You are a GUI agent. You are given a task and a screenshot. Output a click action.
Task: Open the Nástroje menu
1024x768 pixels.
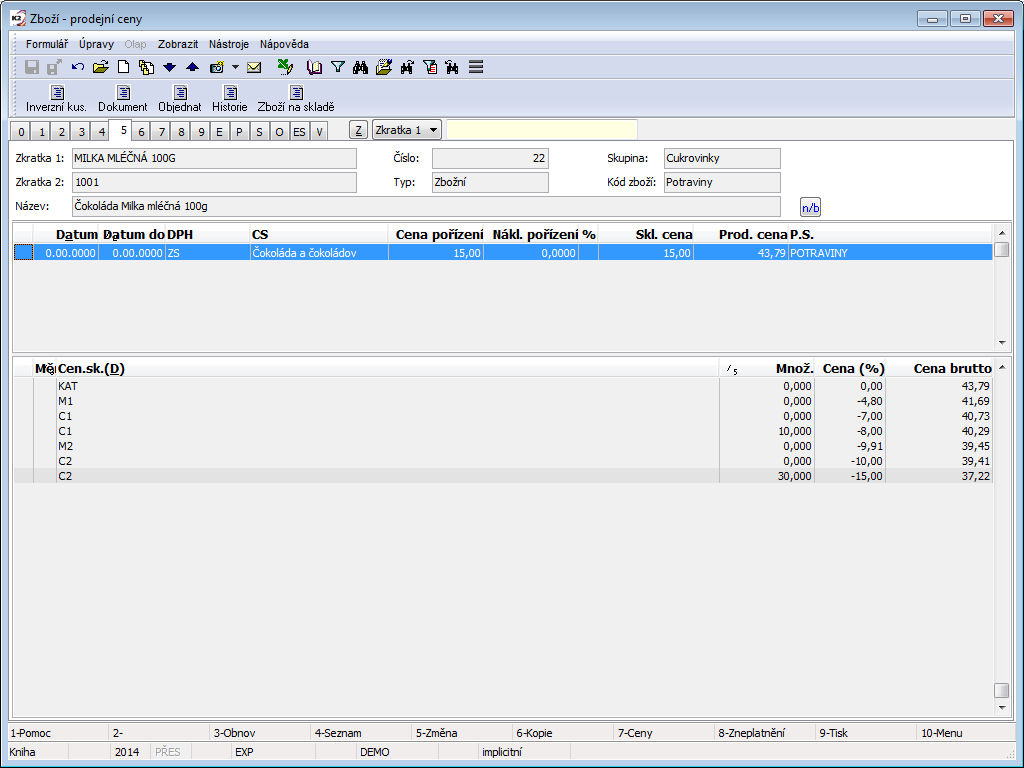(x=229, y=44)
